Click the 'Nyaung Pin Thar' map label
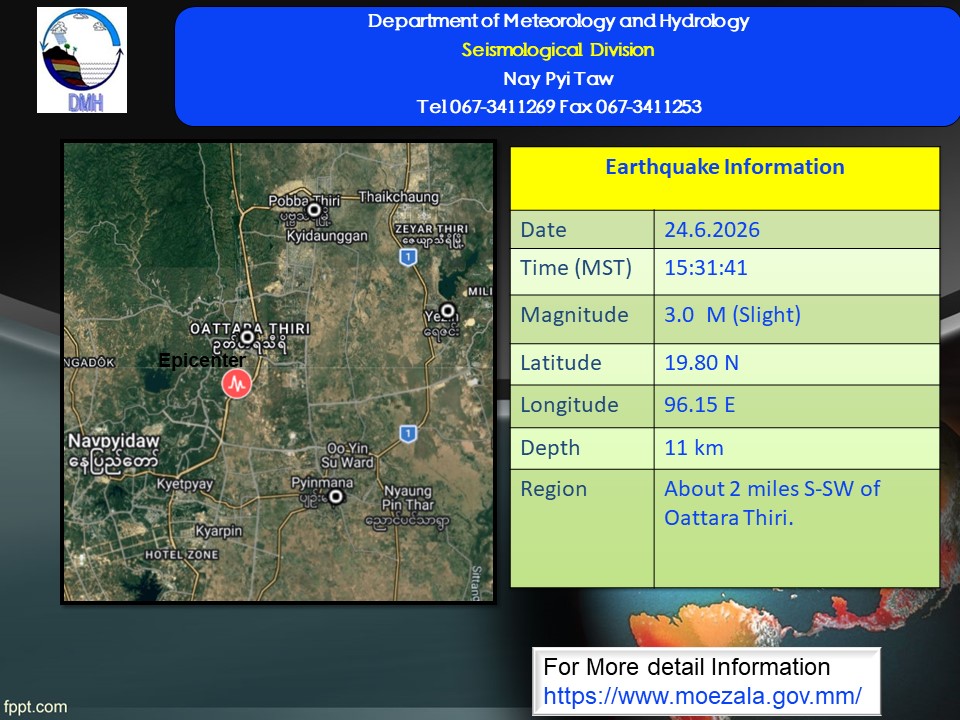The width and height of the screenshot is (960, 720). [x=408, y=498]
